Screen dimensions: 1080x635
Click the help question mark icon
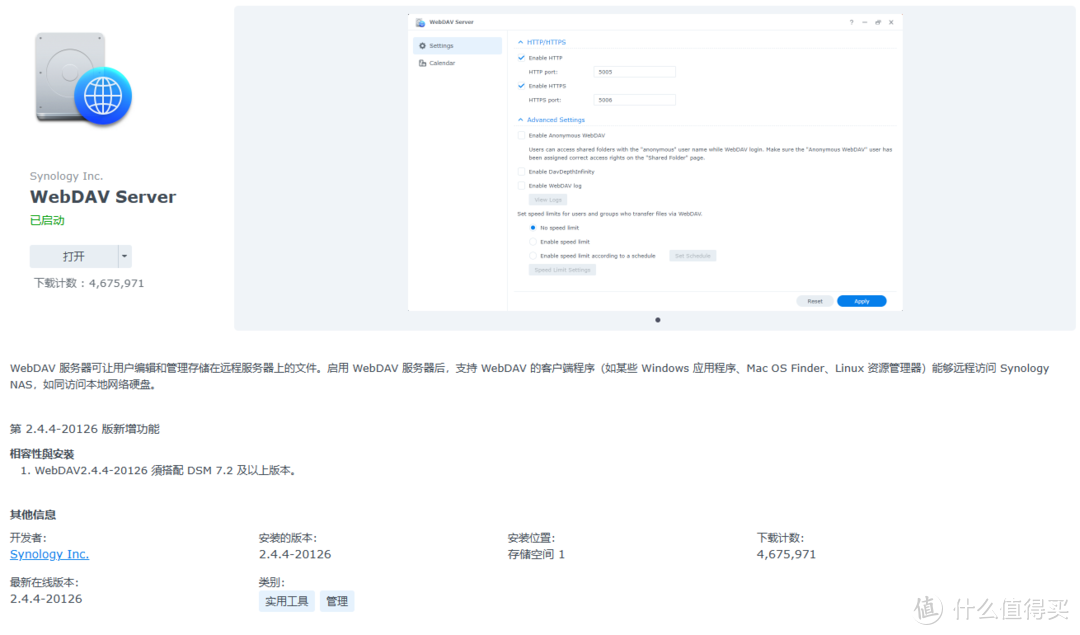pyautogui.click(x=851, y=22)
